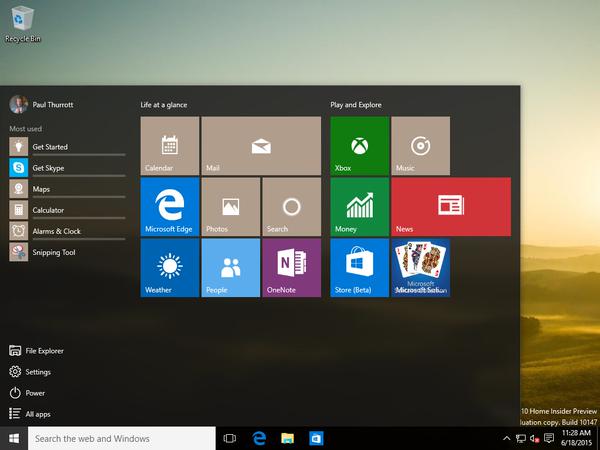This screenshot has height=450, width=600.
Task: Click the Search the web and Windows box
Action: (x=122, y=438)
